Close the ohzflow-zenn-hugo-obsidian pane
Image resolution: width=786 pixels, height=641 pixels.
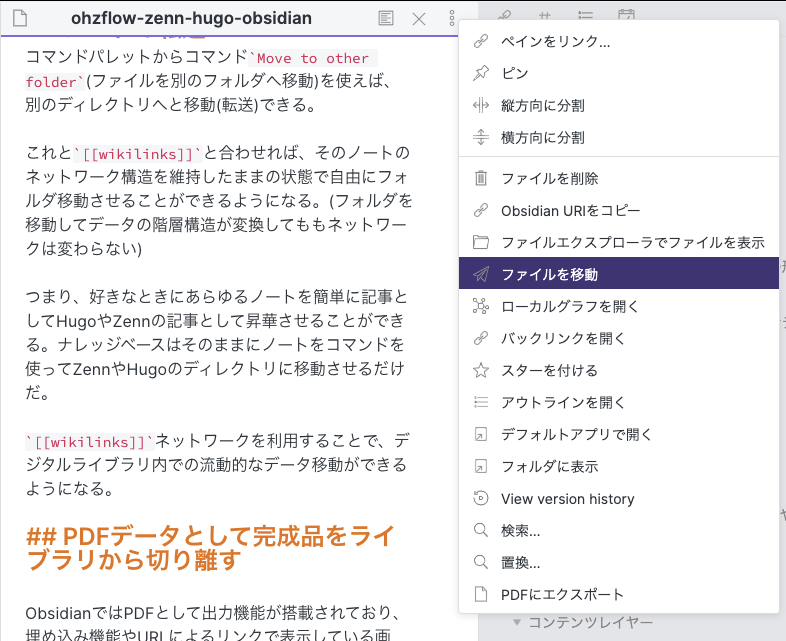[x=419, y=19]
